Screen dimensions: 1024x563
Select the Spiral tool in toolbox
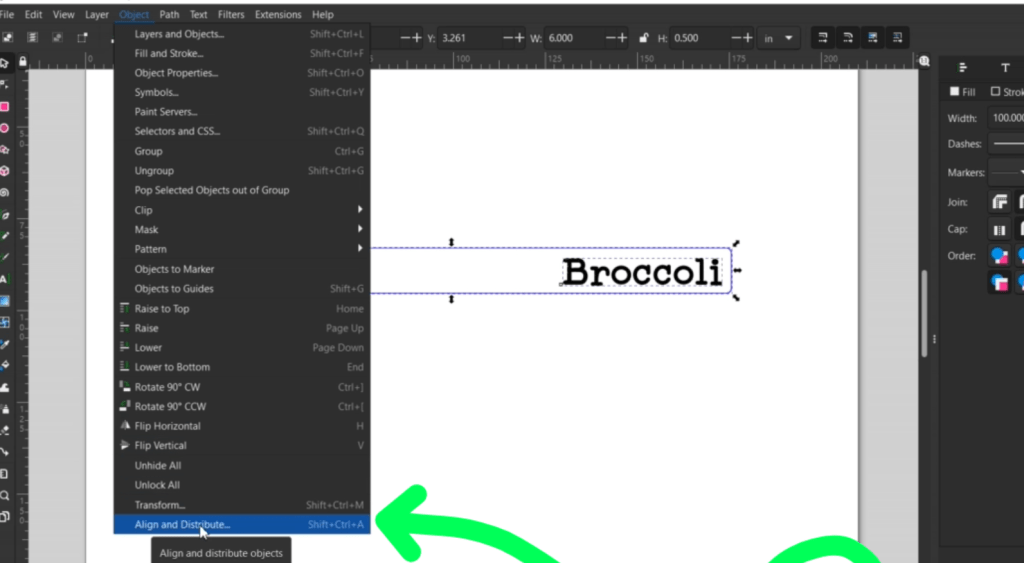pyautogui.click(x=4, y=192)
